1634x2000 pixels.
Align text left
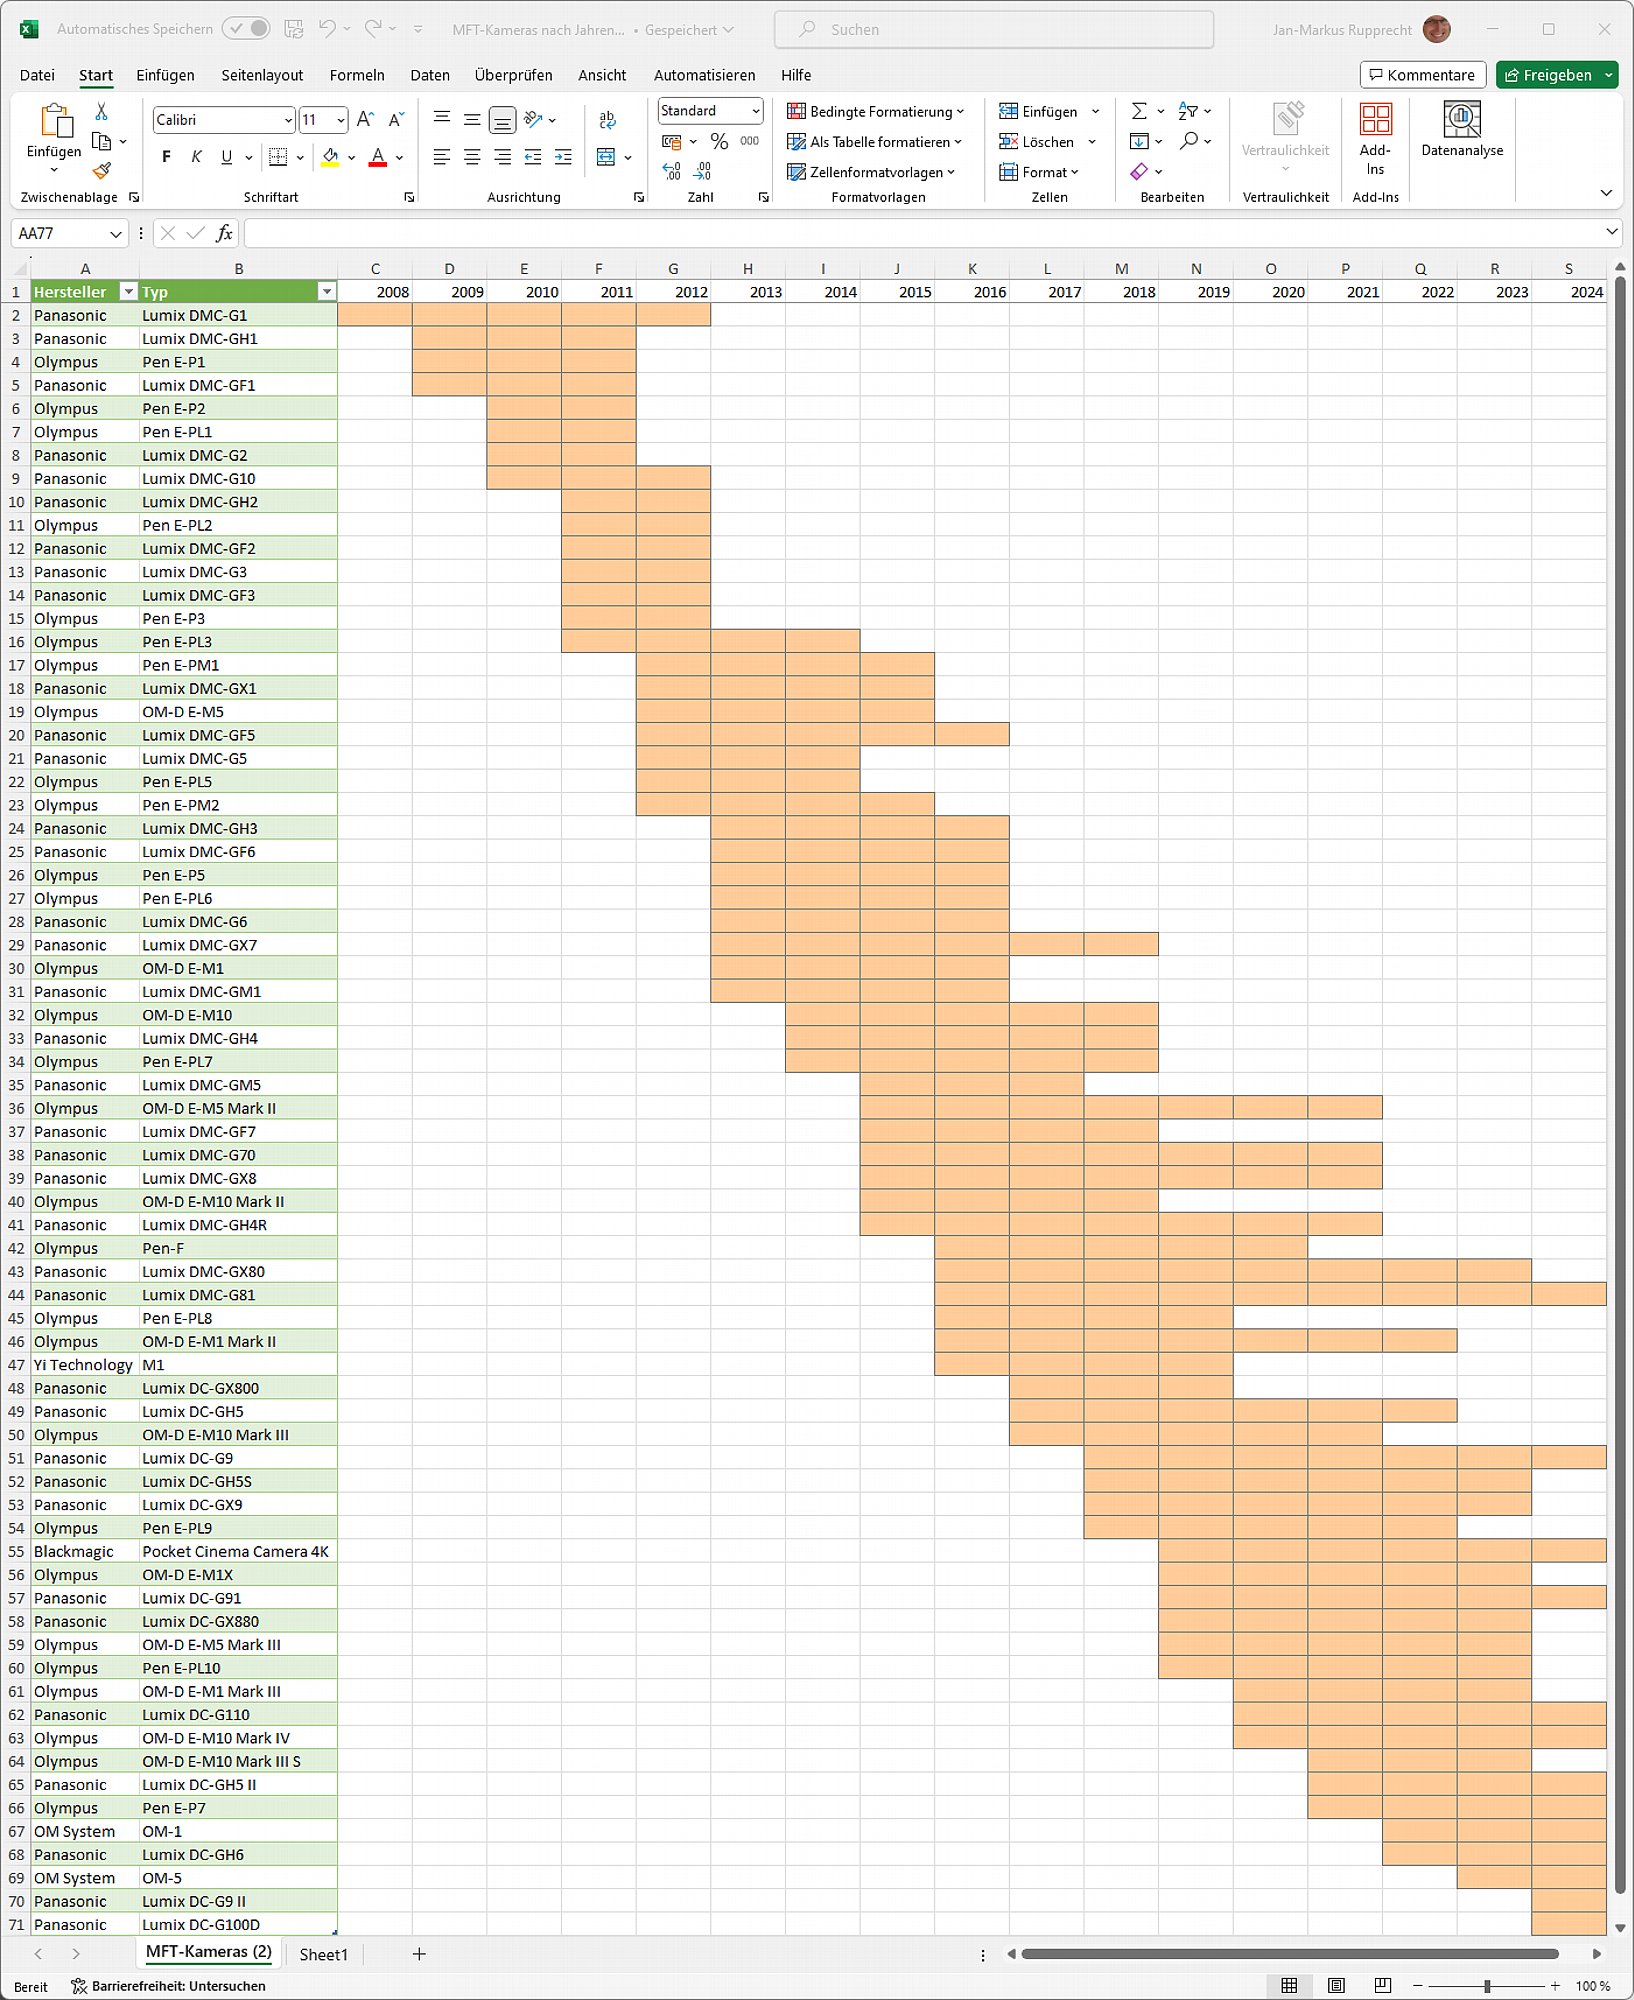(442, 157)
